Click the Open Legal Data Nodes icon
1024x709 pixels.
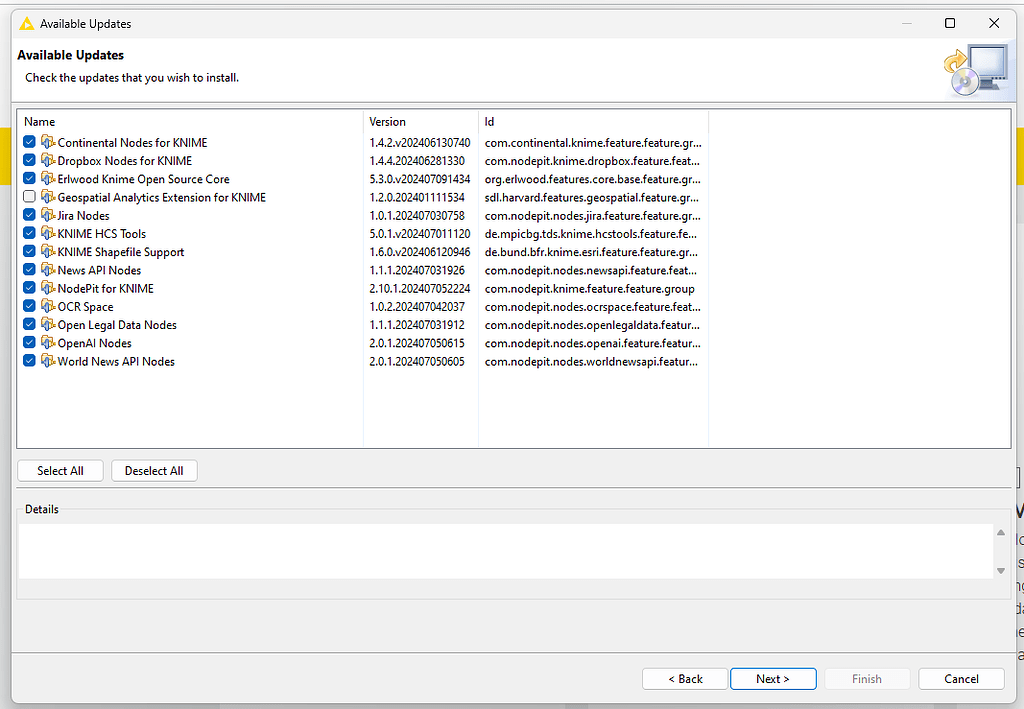(48, 324)
